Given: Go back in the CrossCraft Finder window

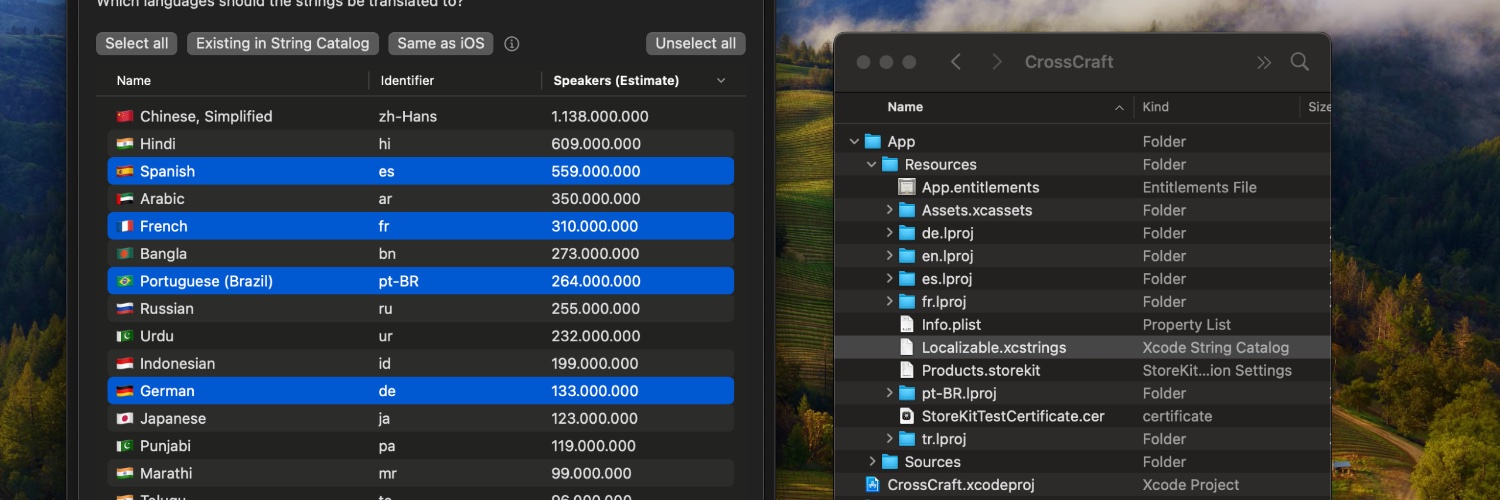Looking at the screenshot, I should pos(956,62).
